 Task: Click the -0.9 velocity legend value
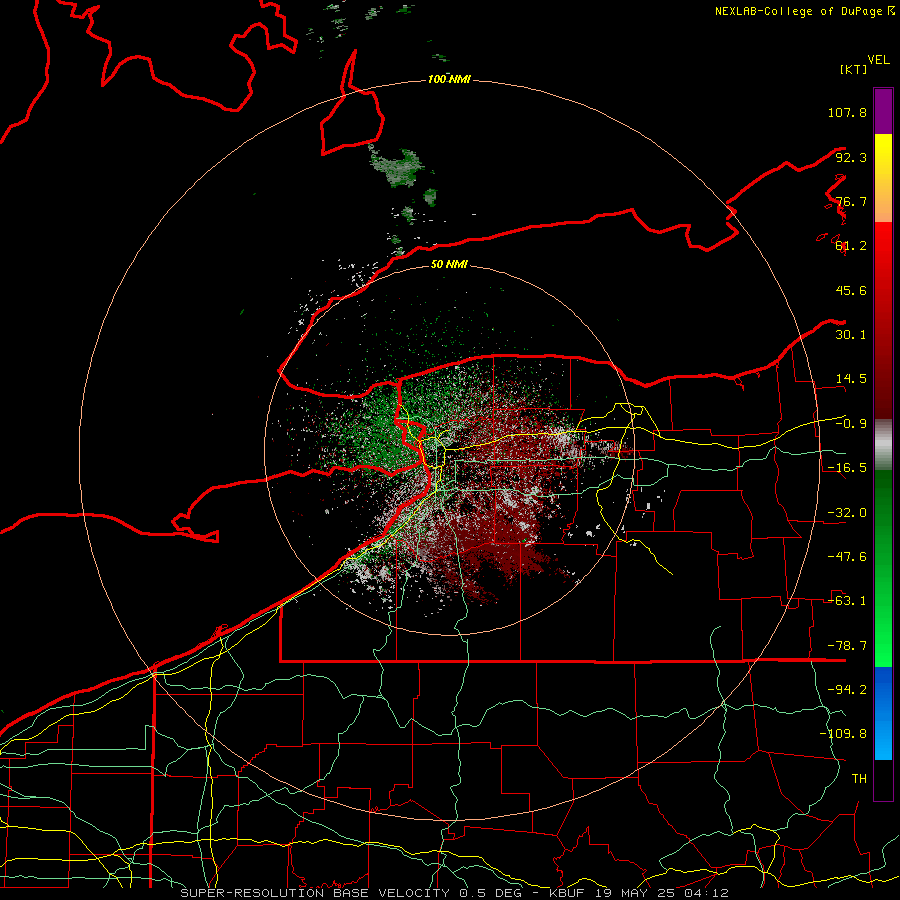click(x=851, y=424)
